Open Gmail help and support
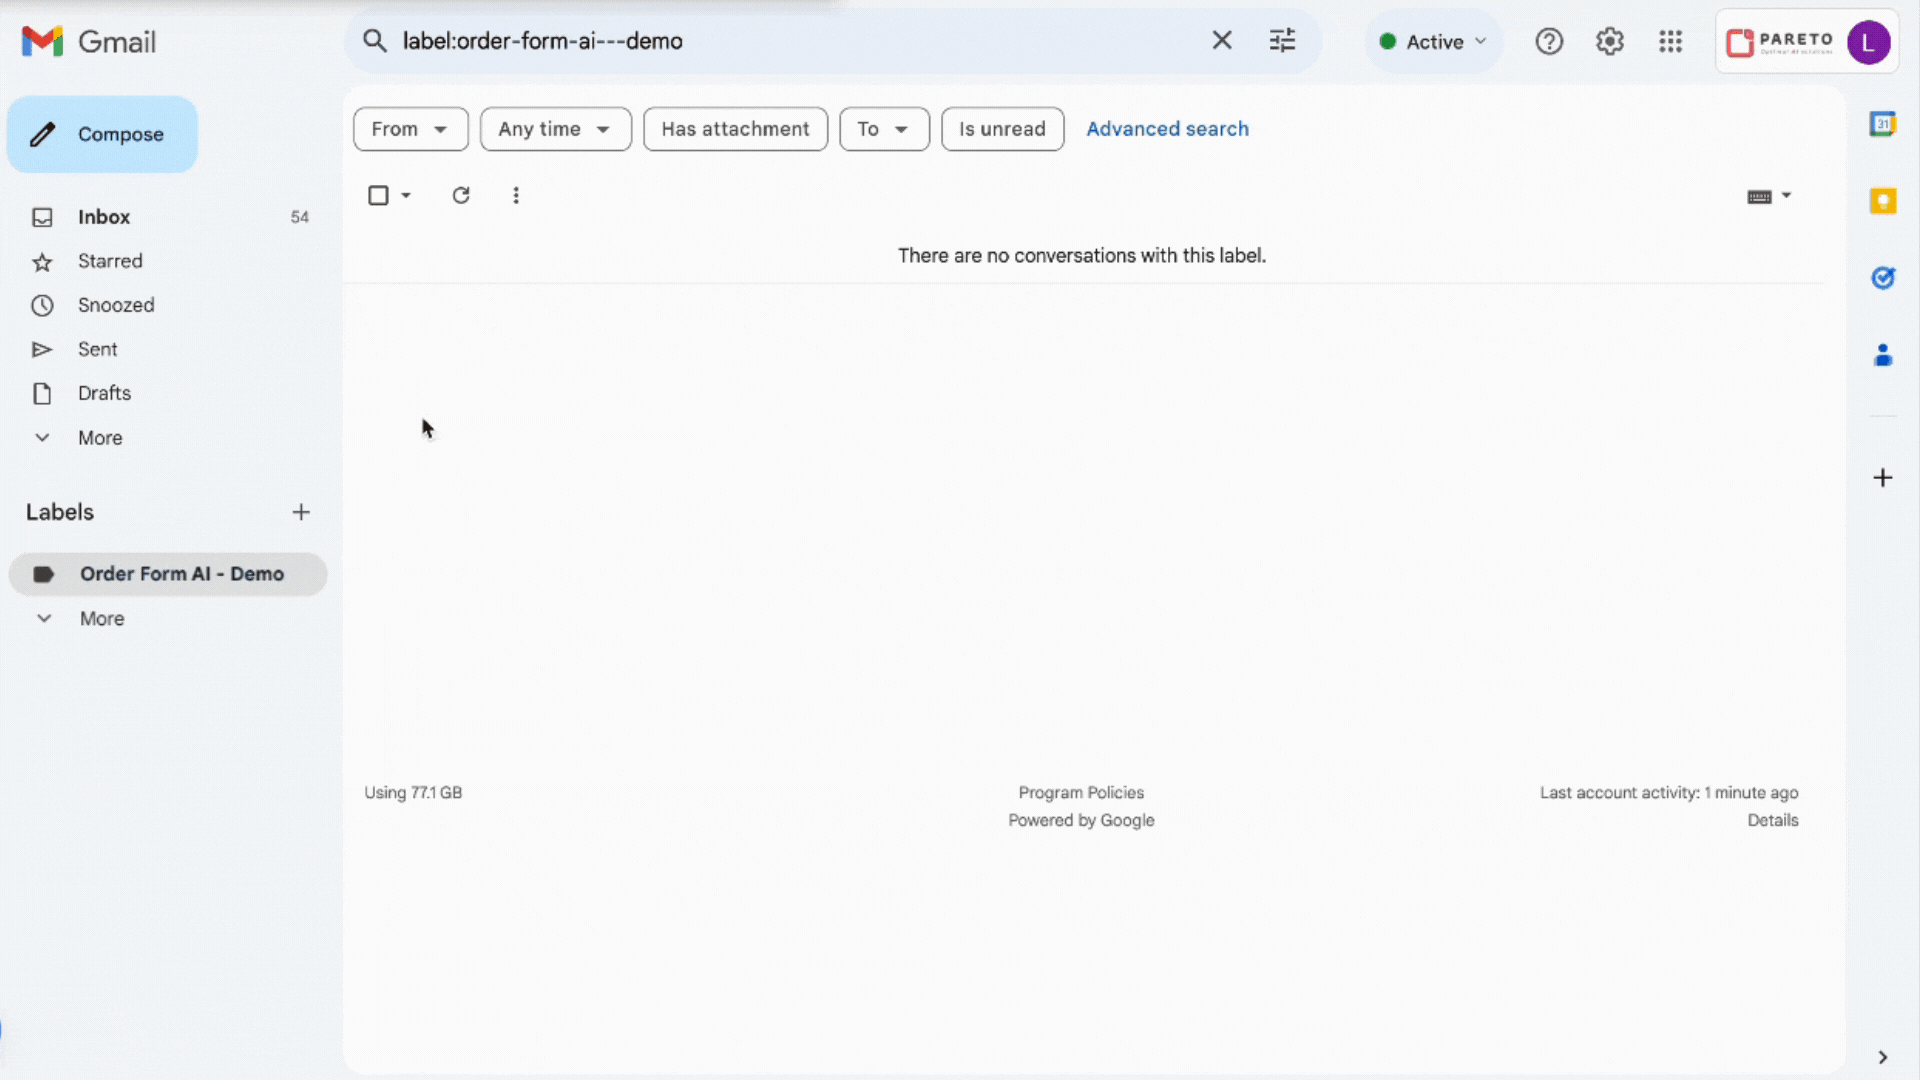The width and height of the screenshot is (1920, 1080). click(x=1549, y=41)
